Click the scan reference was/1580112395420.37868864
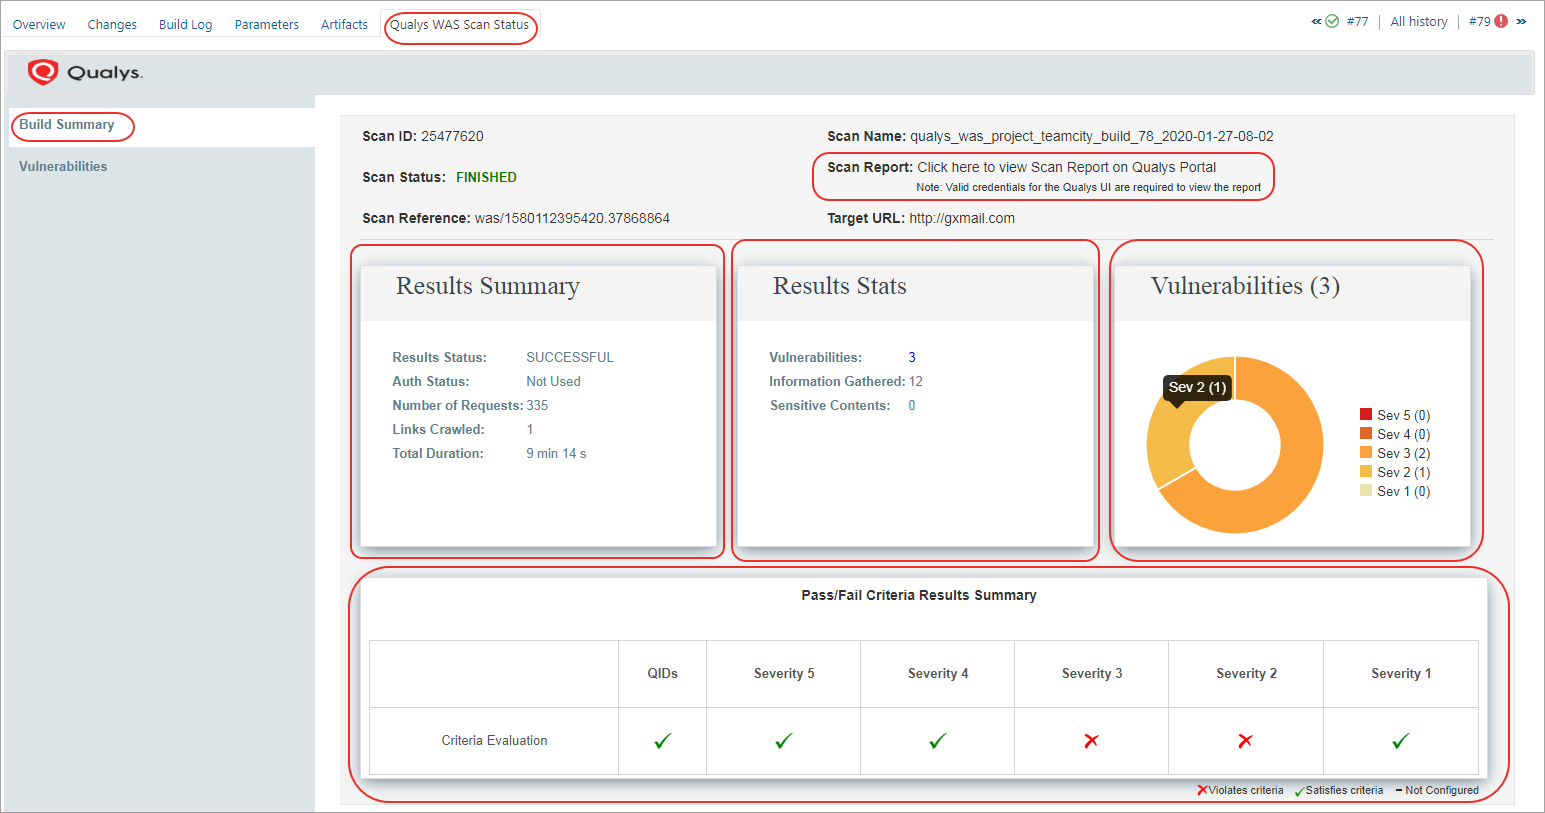This screenshot has width=1545, height=813. tap(572, 218)
